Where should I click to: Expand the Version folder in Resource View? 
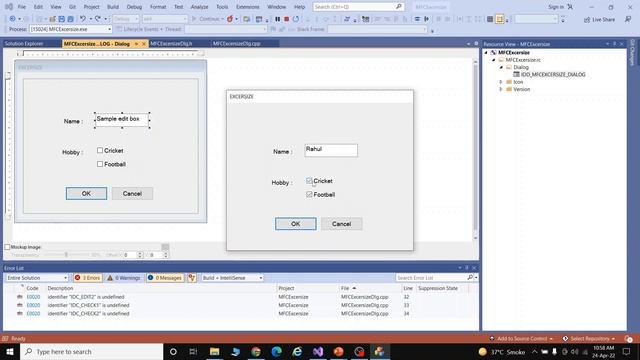pos(501,89)
